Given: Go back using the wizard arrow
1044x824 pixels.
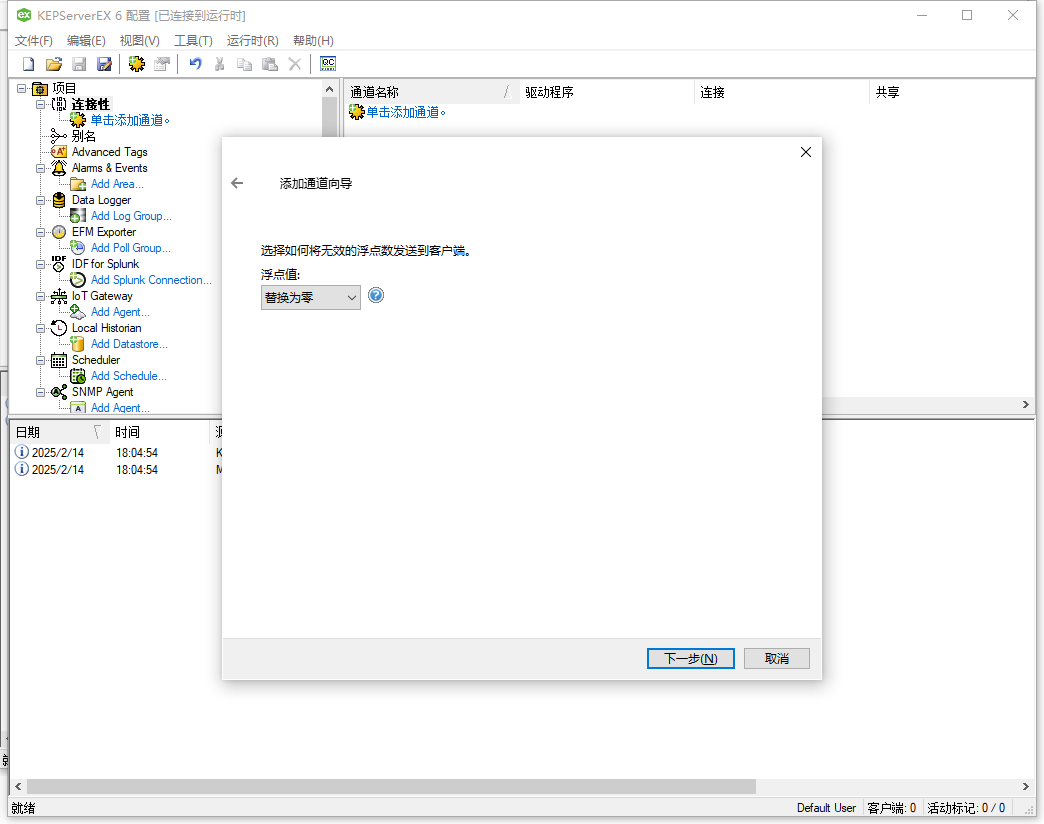Looking at the screenshot, I should click(x=237, y=183).
